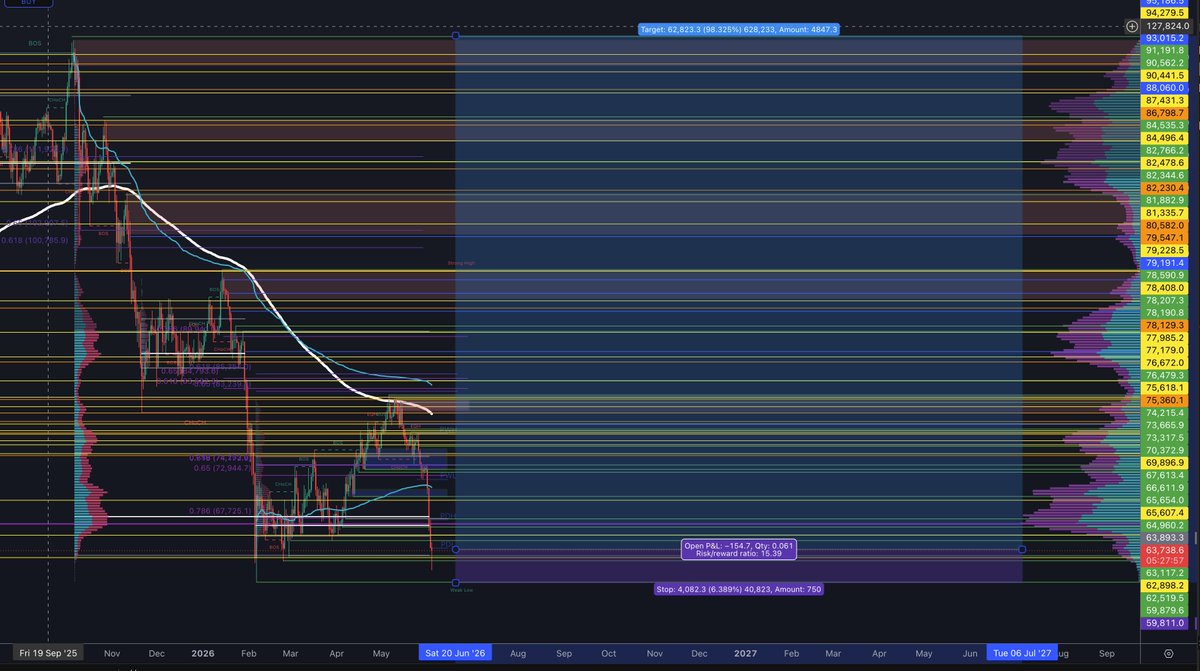1200x671 pixels.
Task: Select the 75,360.1 orange price label
Action: 1165,400
